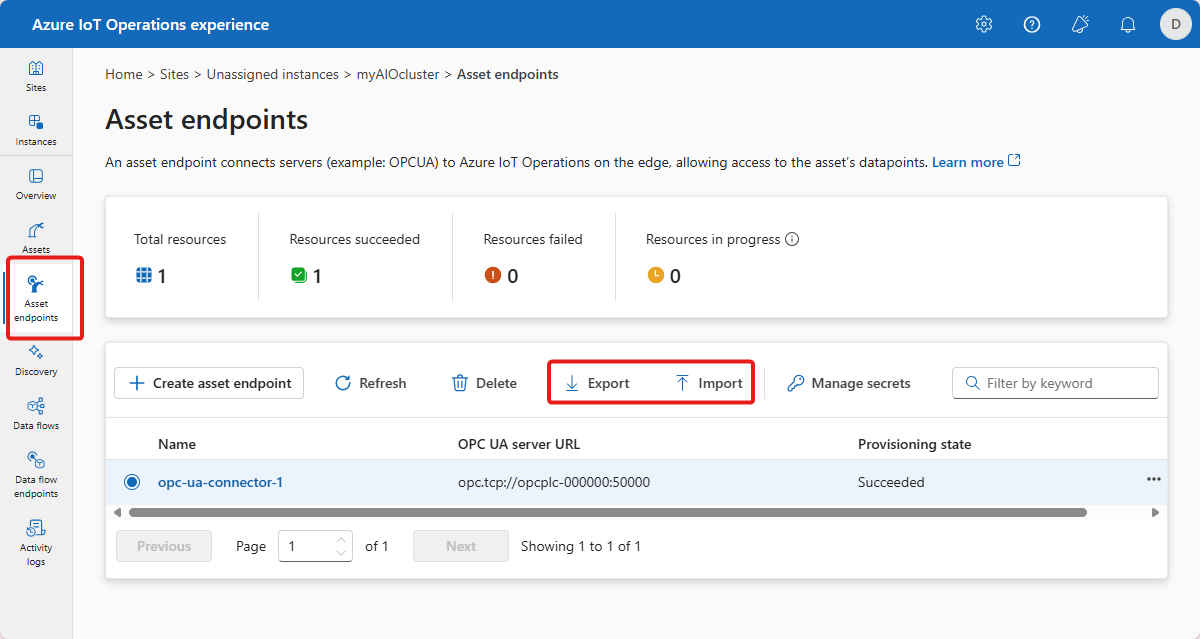Open the row's more options ellipsis
This screenshot has width=1200, height=639.
click(1154, 480)
